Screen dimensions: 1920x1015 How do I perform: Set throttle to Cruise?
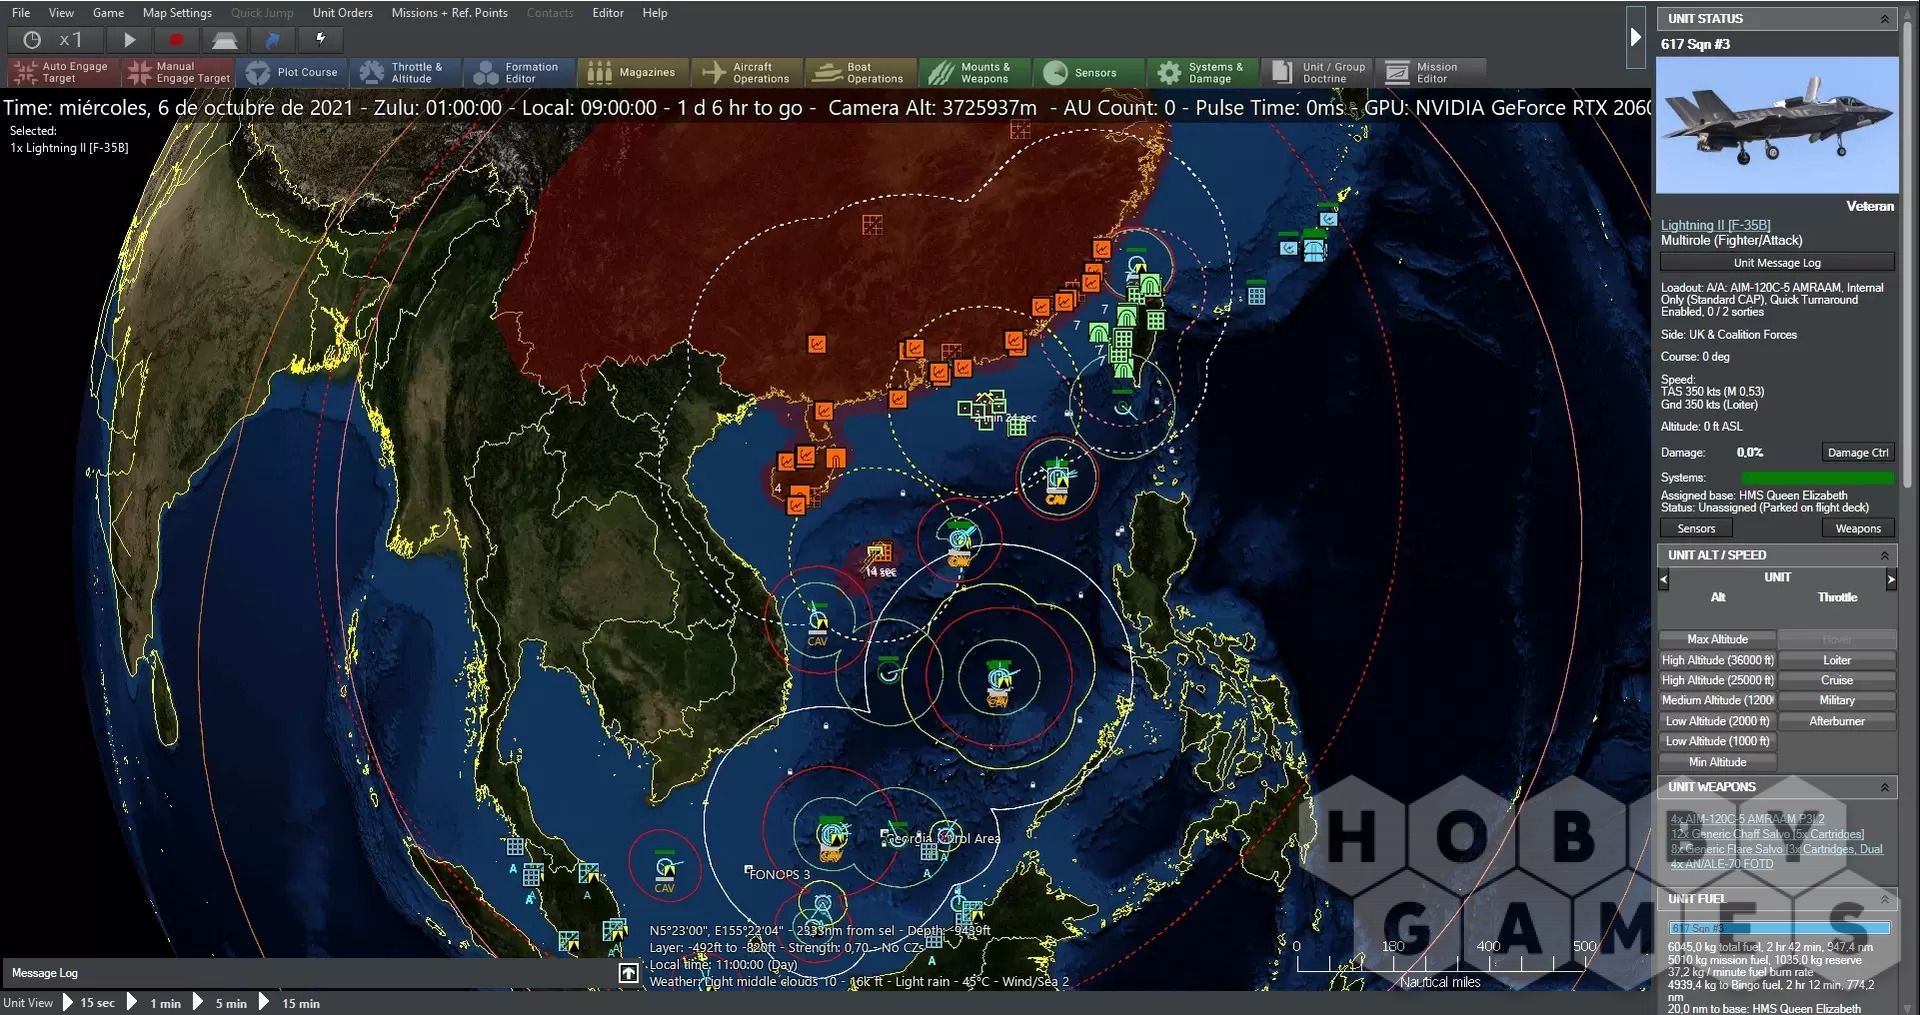[1837, 680]
